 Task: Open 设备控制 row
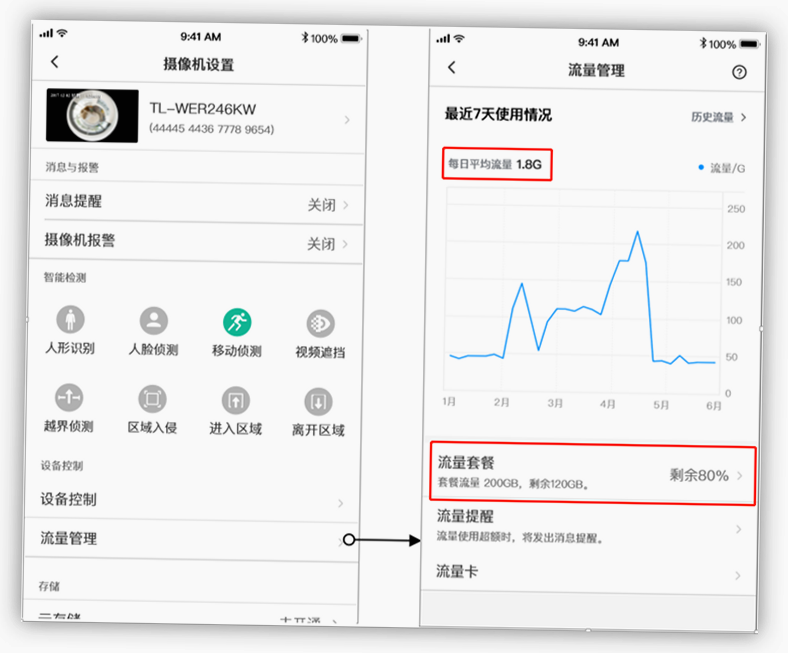click(x=192, y=501)
